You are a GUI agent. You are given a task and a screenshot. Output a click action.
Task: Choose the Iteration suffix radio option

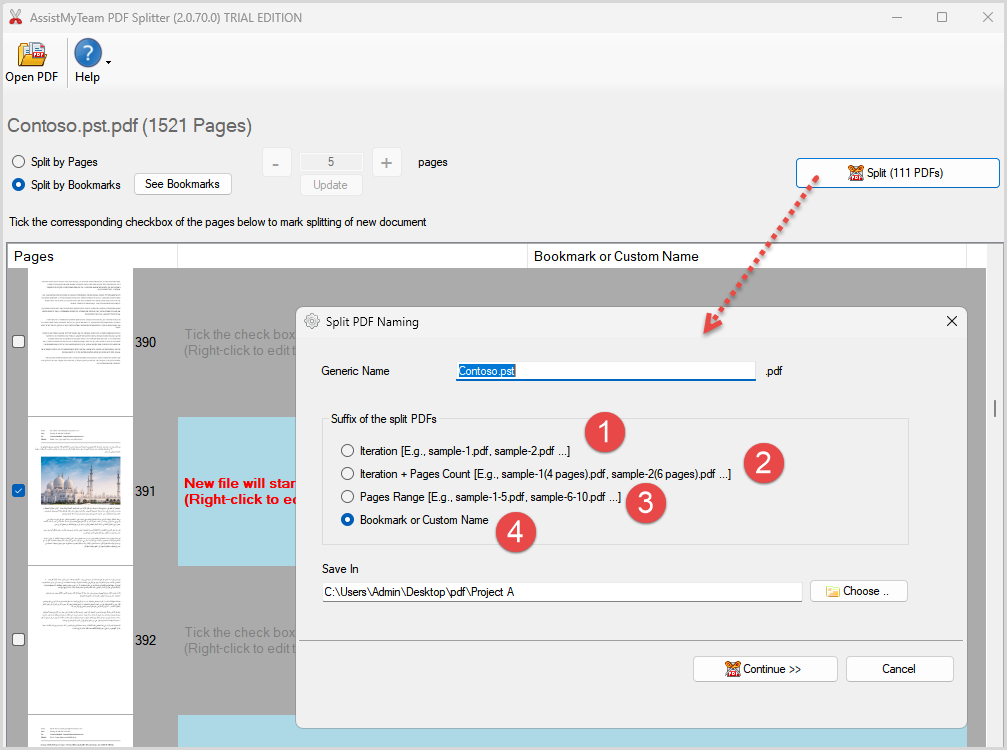point(347,451)
